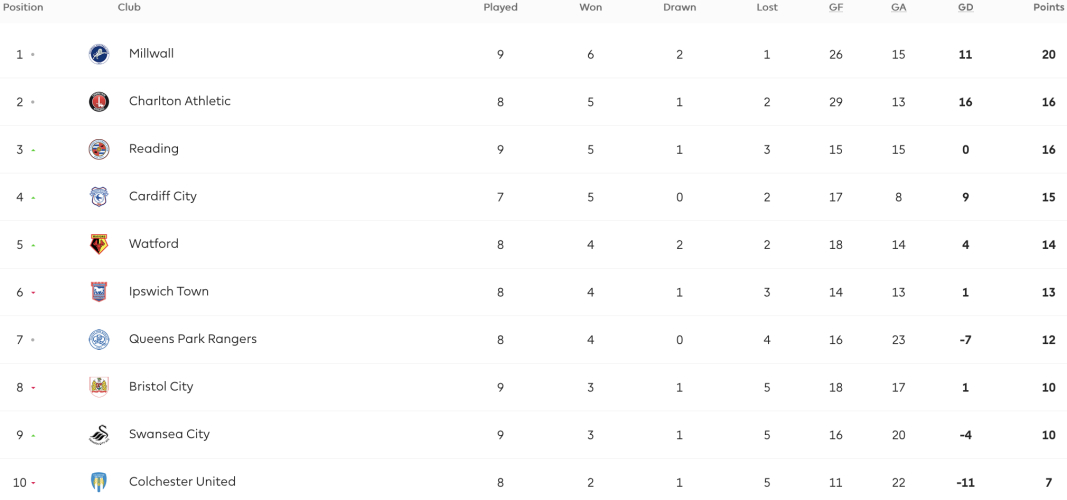Click the Watford club crest
This screenshot has height=500, width=1067.
99,244
